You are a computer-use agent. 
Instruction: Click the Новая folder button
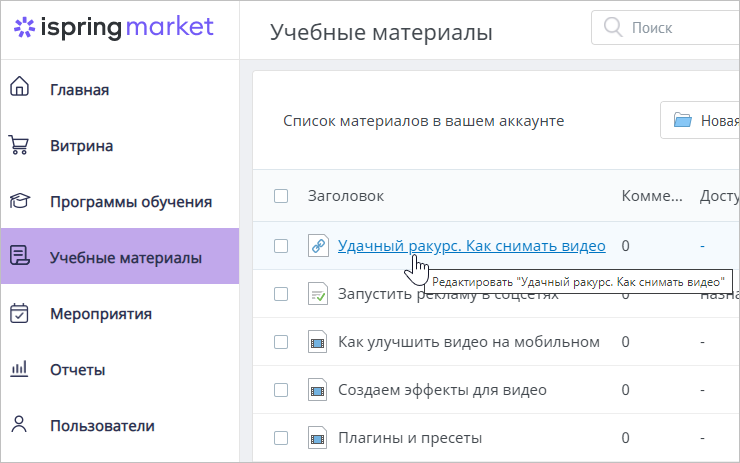coord(699,120)
